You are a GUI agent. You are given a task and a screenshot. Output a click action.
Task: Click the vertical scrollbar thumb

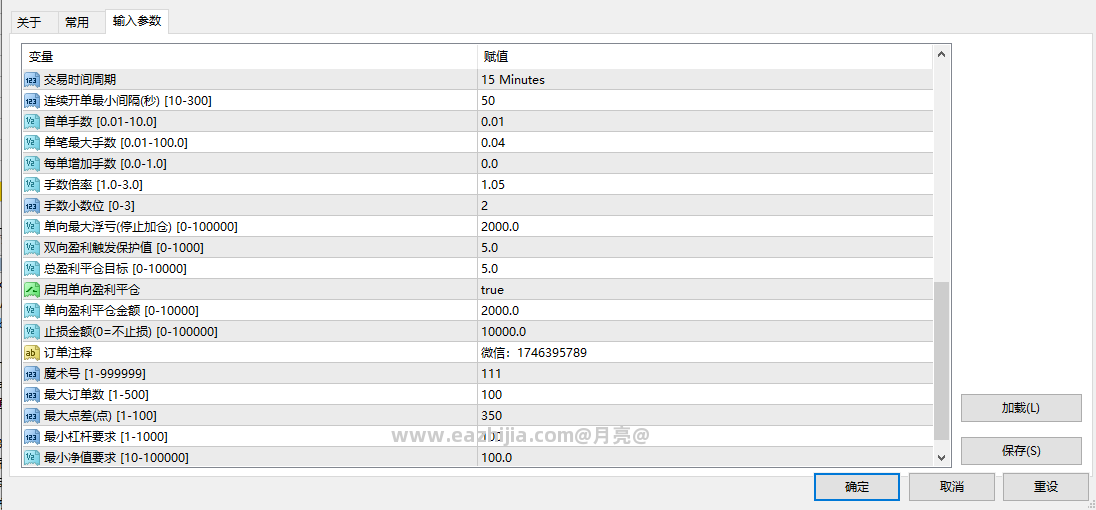[x=941, y=361]
